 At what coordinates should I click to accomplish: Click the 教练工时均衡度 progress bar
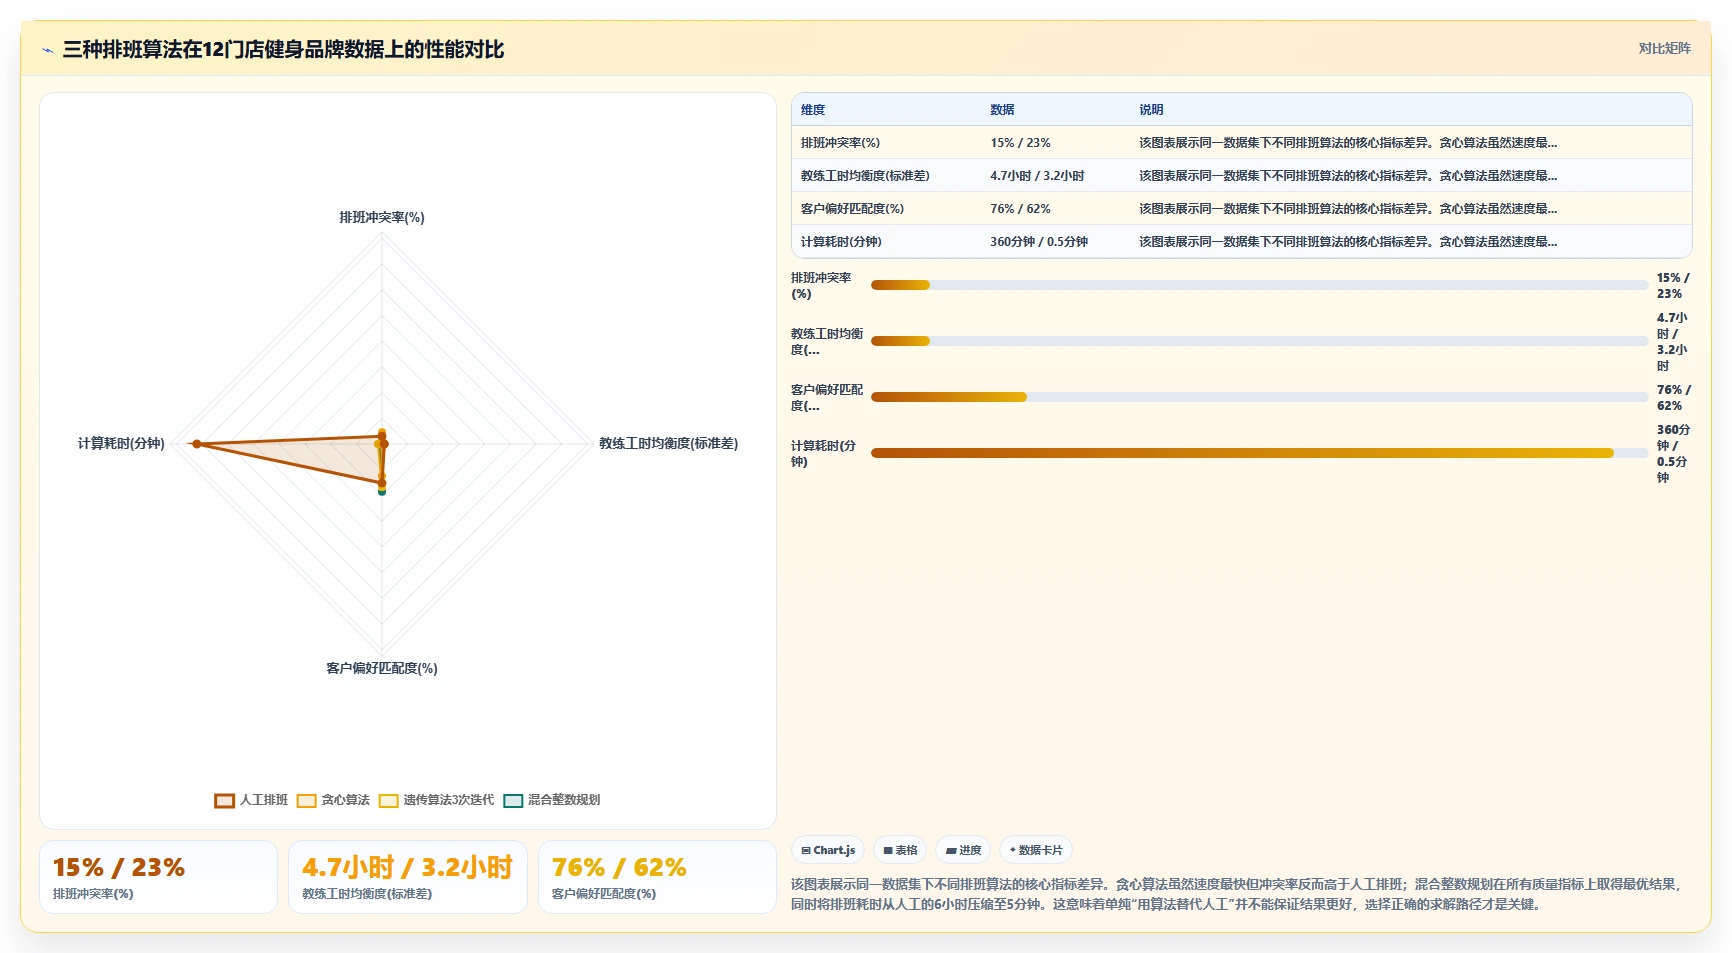click(x=1260, y=341)
